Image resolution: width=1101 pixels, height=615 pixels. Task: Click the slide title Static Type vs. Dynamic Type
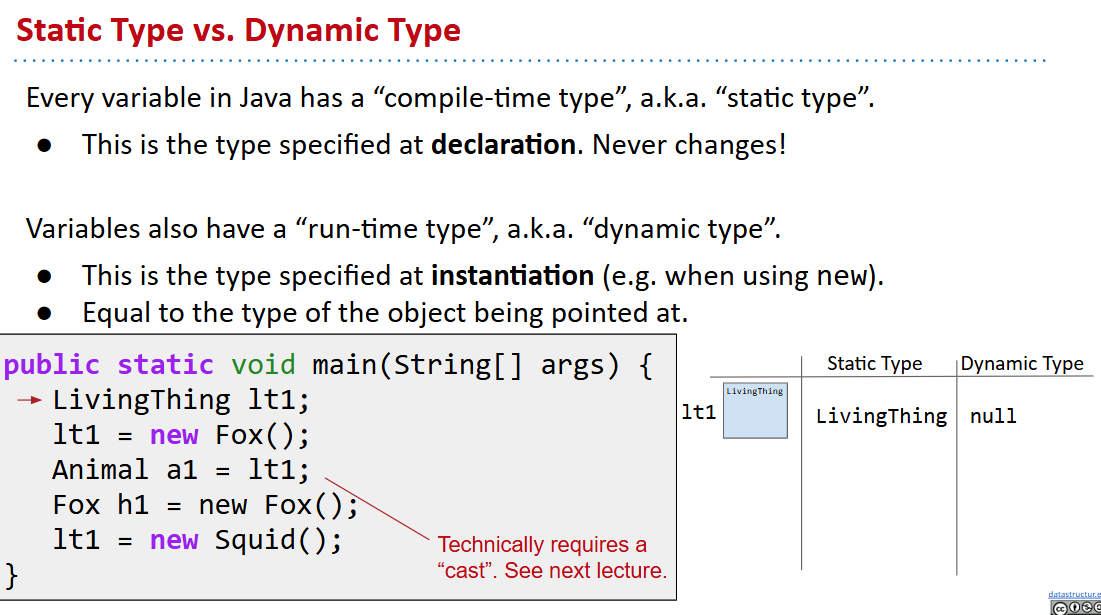pos(238,30)
